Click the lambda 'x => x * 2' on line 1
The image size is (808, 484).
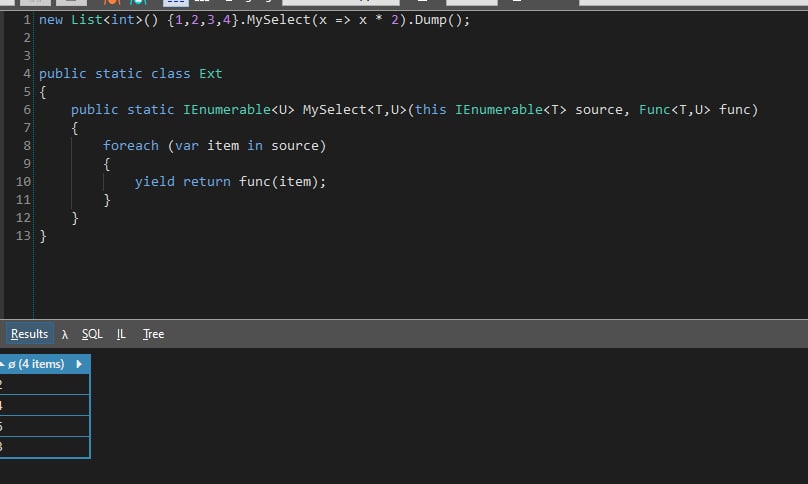point(359,20)
